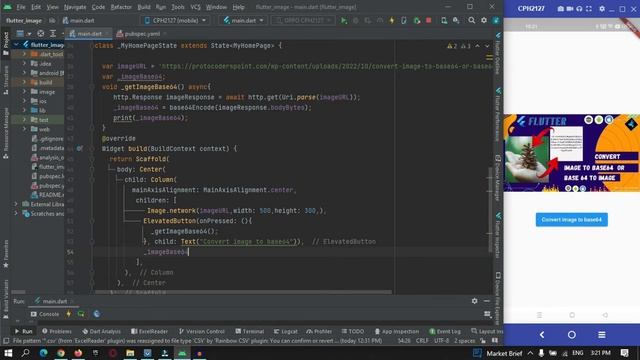Toggle fullscreen icon in CPH2127 window

coord(589,9)
